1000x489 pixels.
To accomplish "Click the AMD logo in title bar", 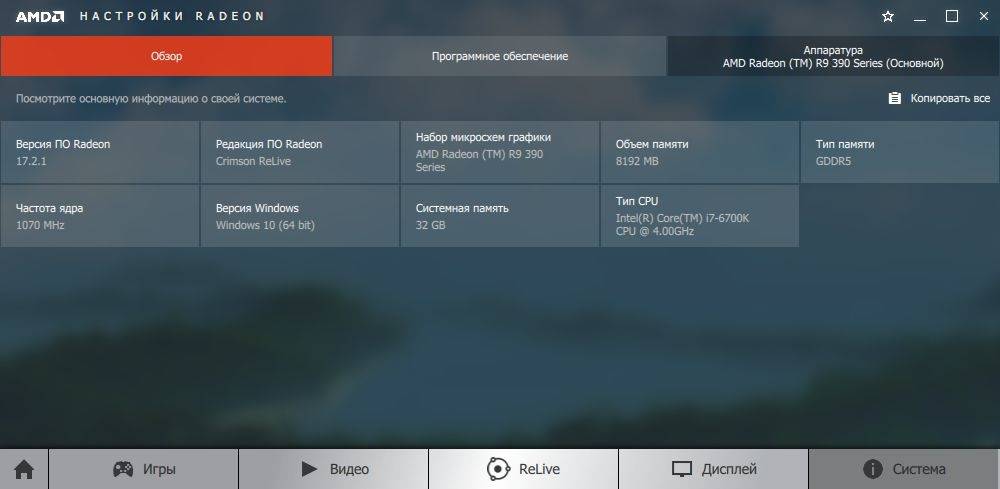I will pos(40,17).
